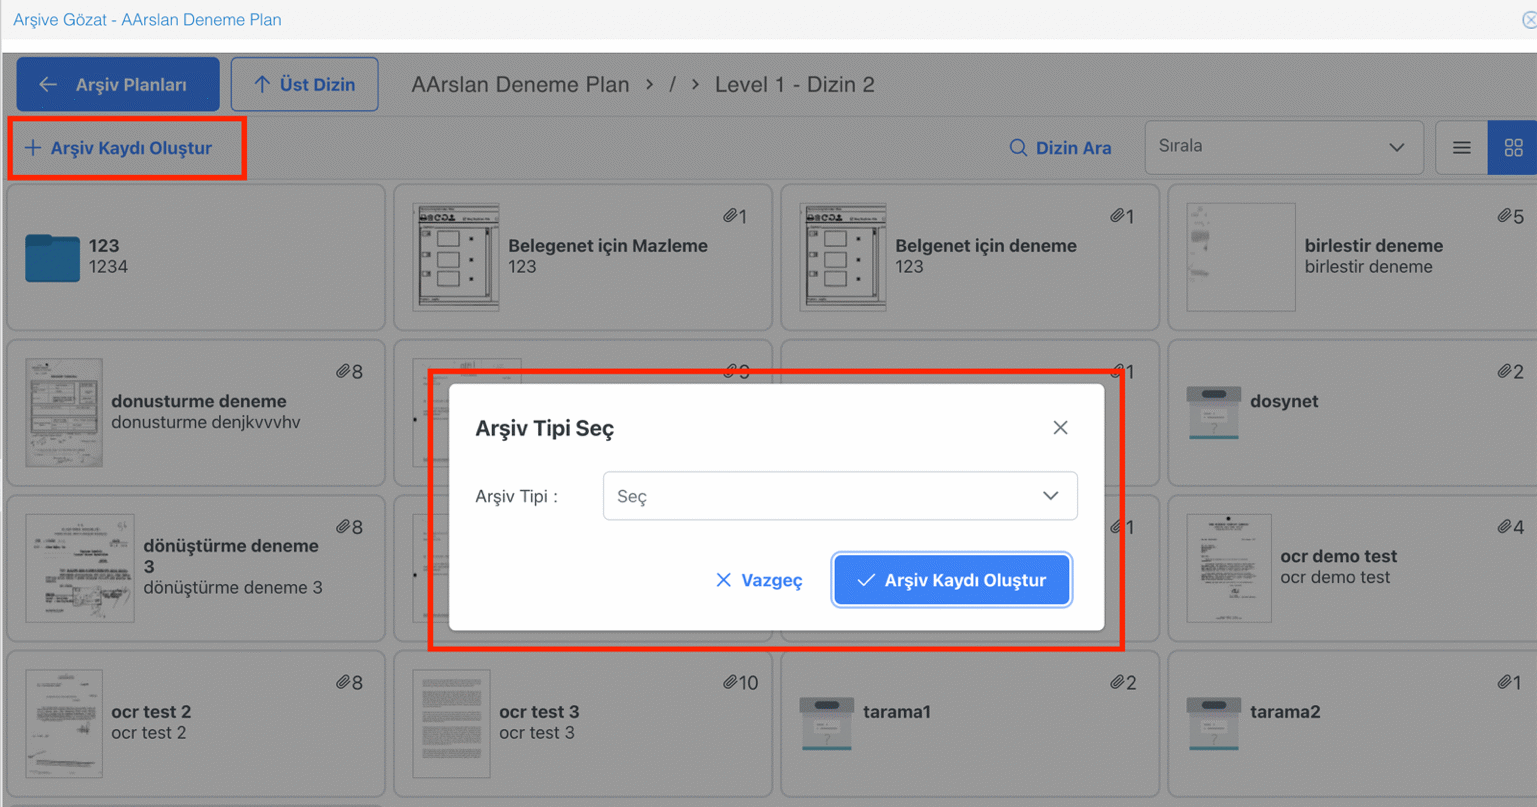Expand the Arşiv Tipi select dropdown

click(x=839, y=496)
